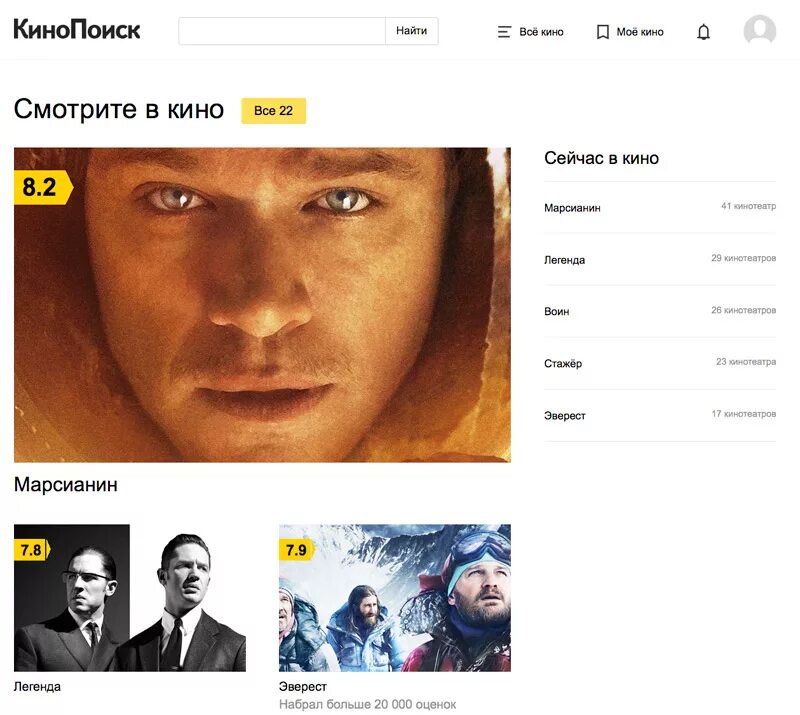Click the Сейчас в кино heading
Screen dimensions: 800x715
tap(602, 158)
